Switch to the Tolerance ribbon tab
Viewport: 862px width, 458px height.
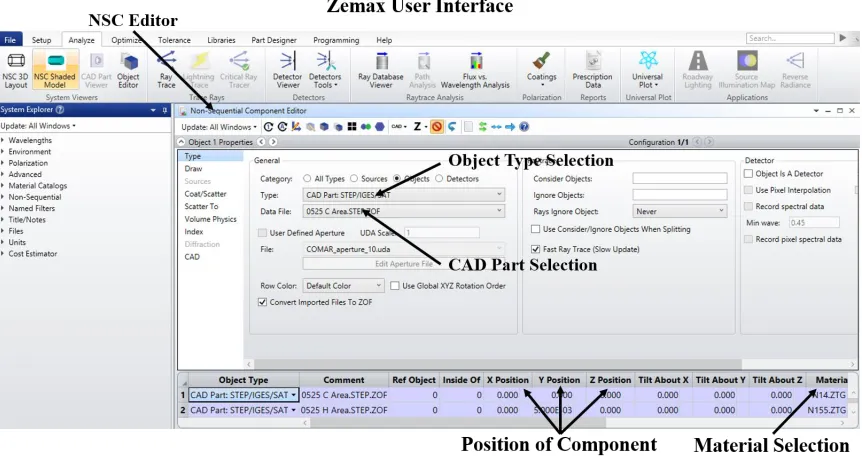[x=174, y=40]
